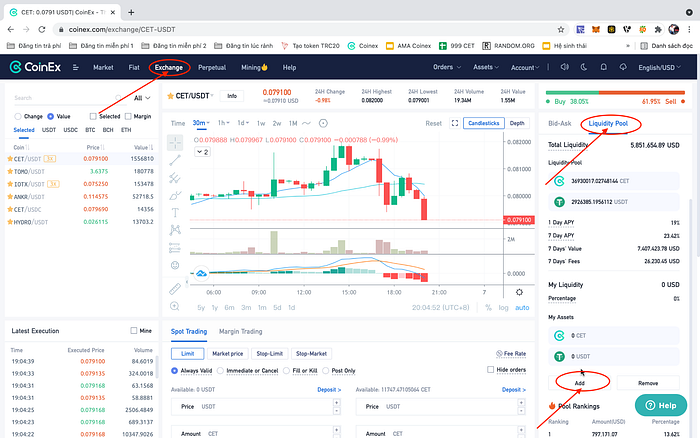Open the compare or add symbol button
The width and height of the screenshot is (700, 438).
(x=323, y=123)
